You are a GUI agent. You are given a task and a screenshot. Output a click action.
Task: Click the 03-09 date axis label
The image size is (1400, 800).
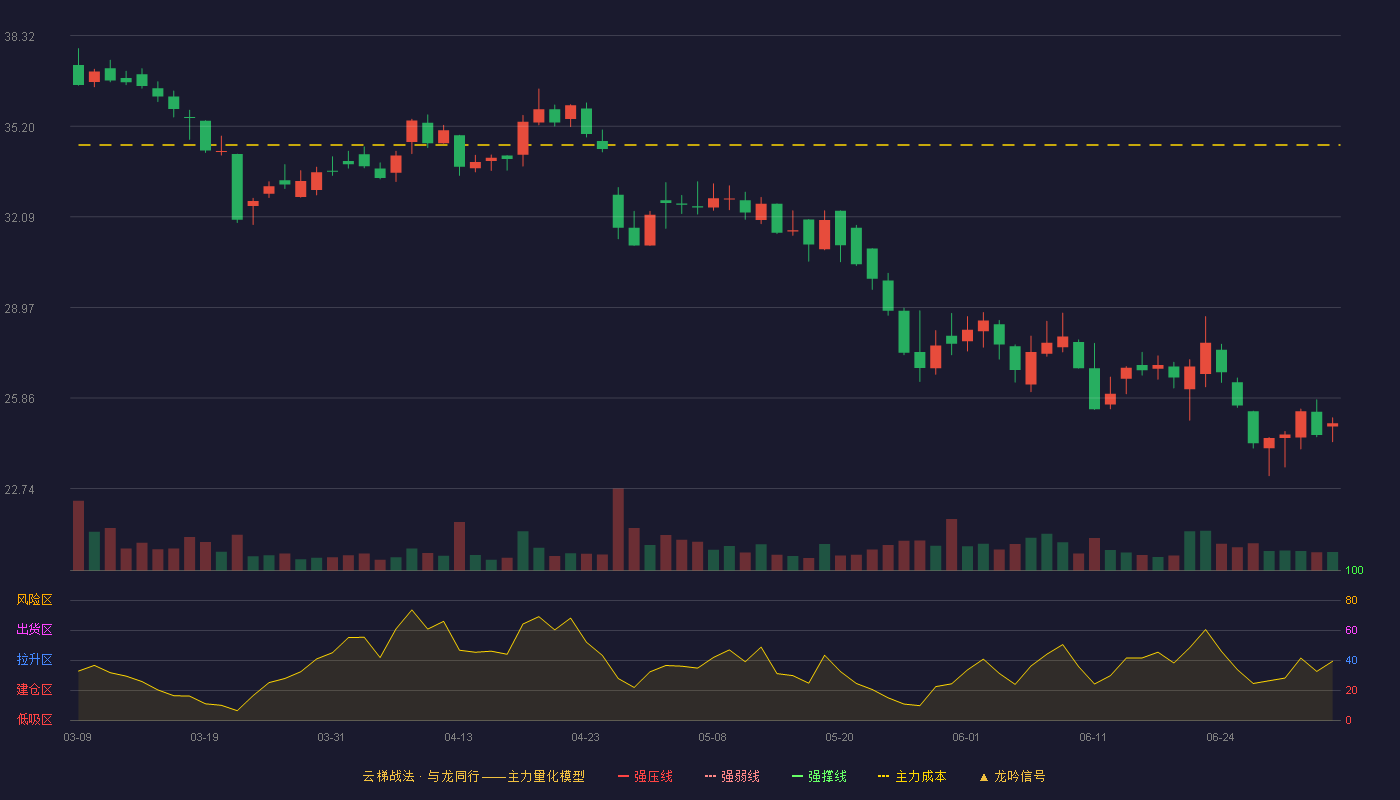tap(78, 737)
